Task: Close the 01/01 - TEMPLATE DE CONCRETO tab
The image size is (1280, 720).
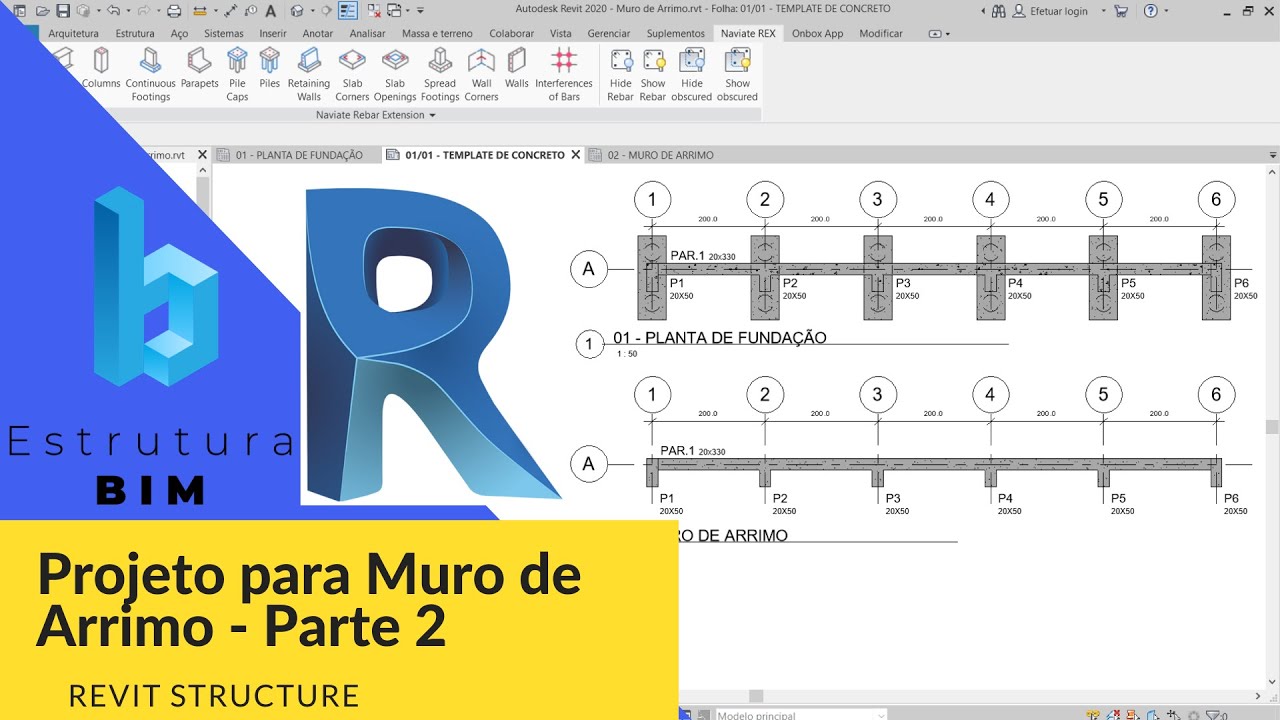Action: (x=575, y=155)
